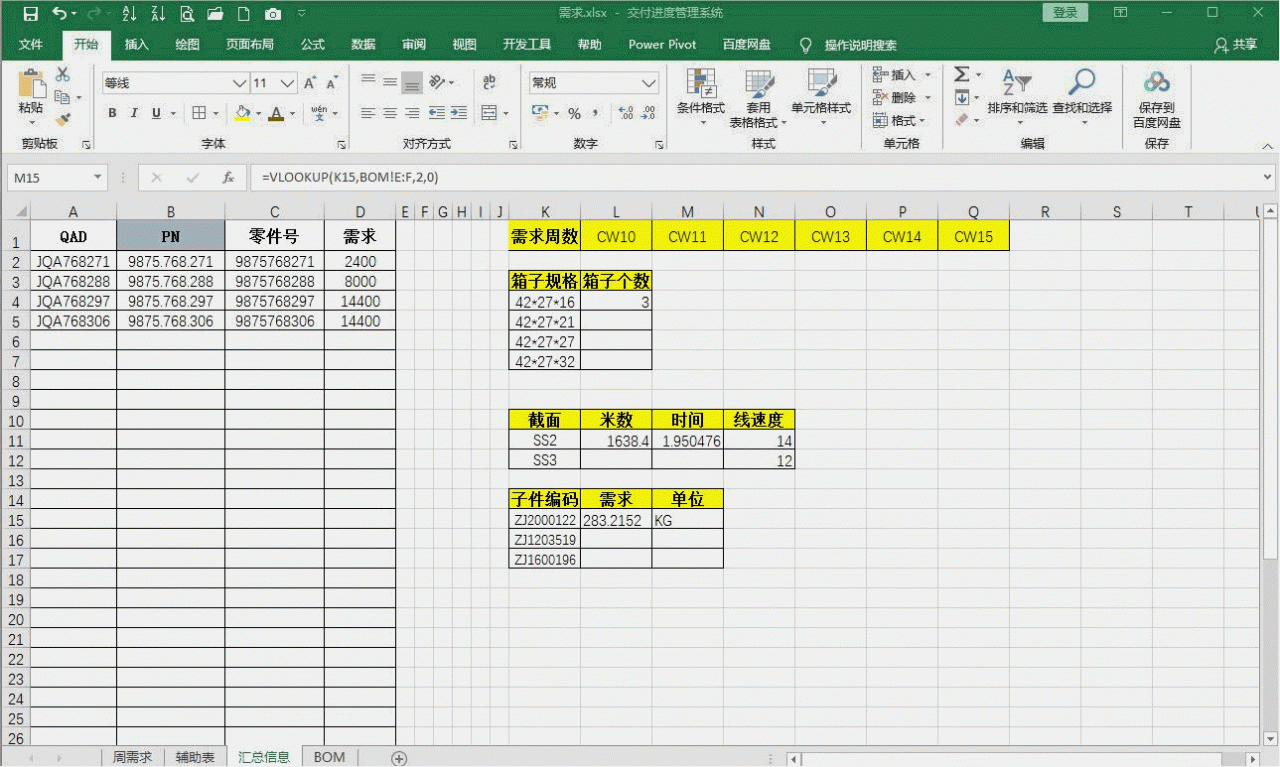Viewport: 1280px width, 767px height.
Task: Add a new sheet with plus button
Action: point(399,758)
